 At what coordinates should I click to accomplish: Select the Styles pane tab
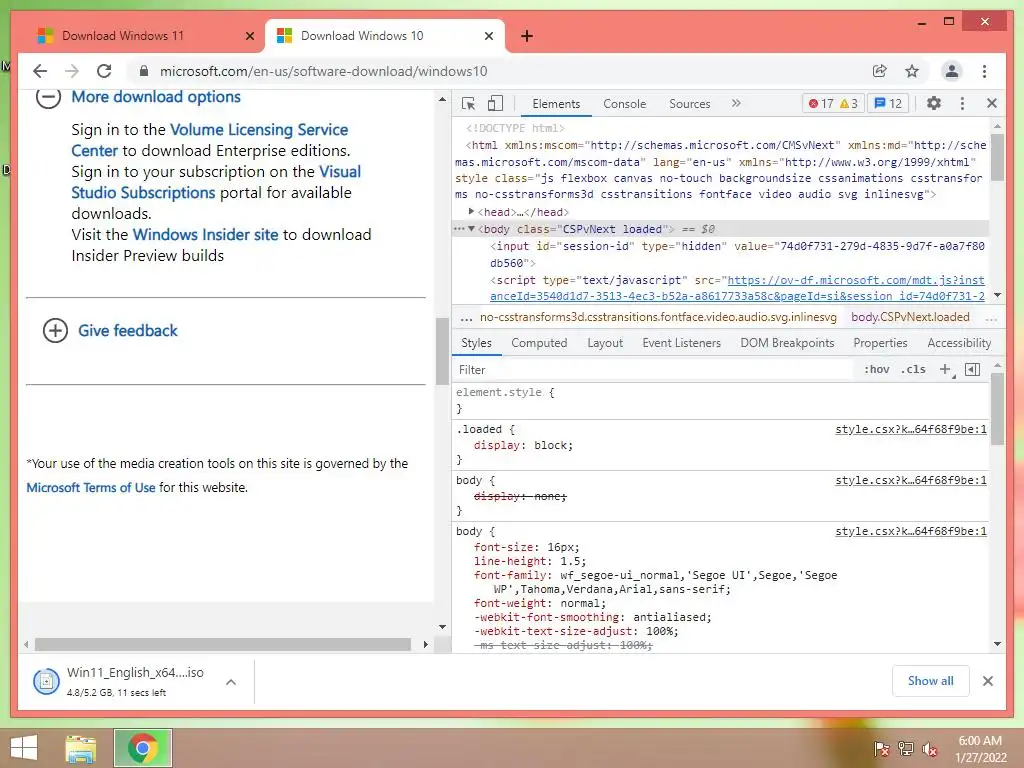(x=476, y=343)
